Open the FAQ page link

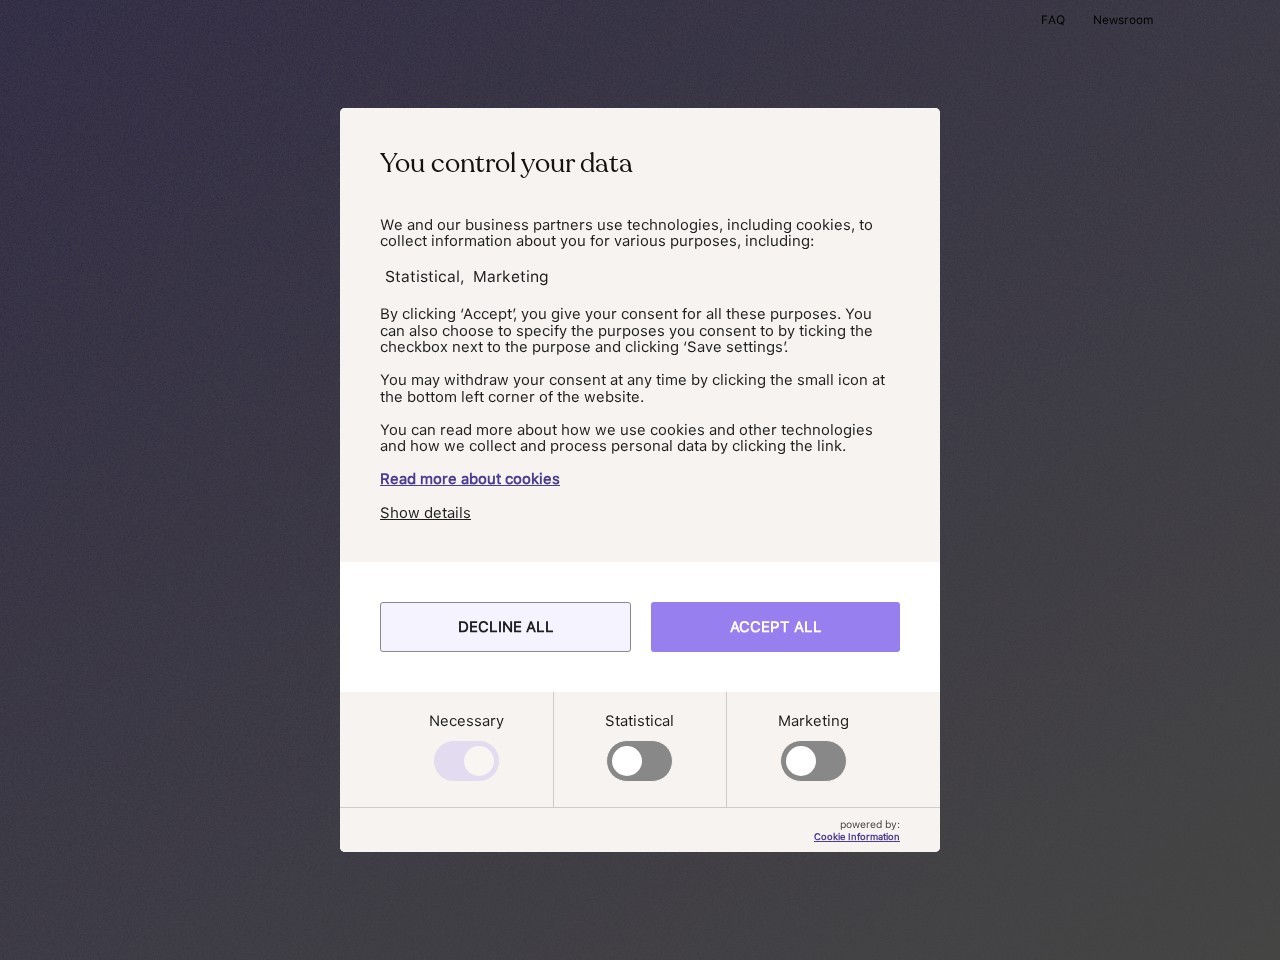coord(1052,20)
